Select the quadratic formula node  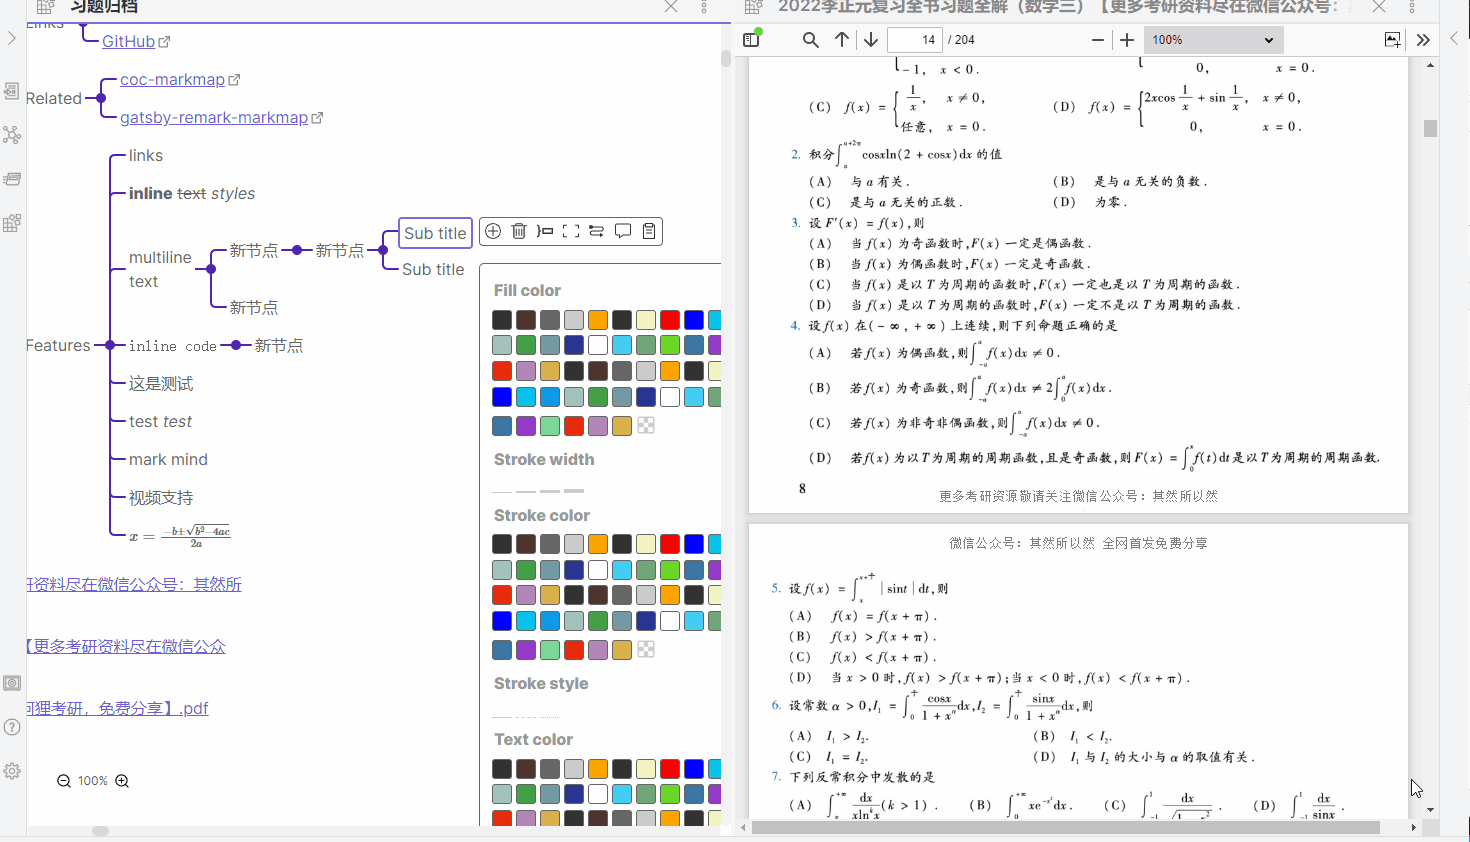point(180,536)
